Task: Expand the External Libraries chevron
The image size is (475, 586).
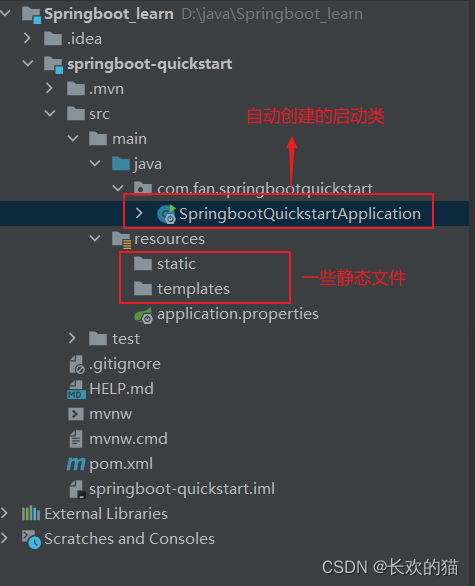Action: click(x=4, y=513)
